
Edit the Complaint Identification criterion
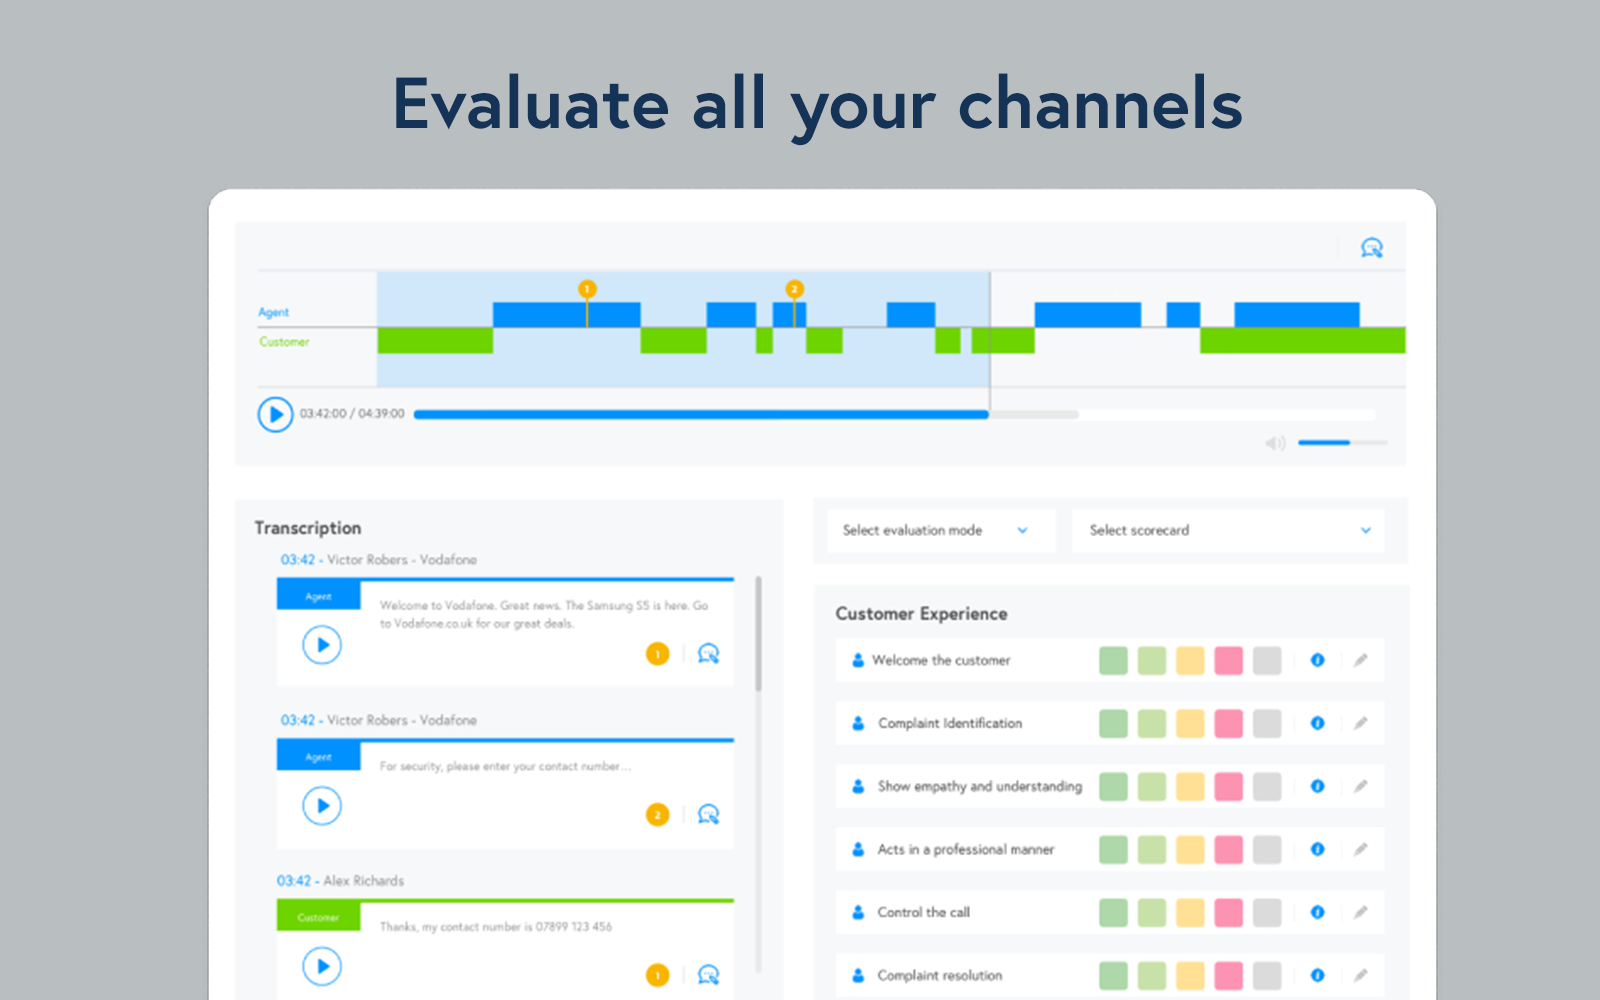click(1361, 723)
